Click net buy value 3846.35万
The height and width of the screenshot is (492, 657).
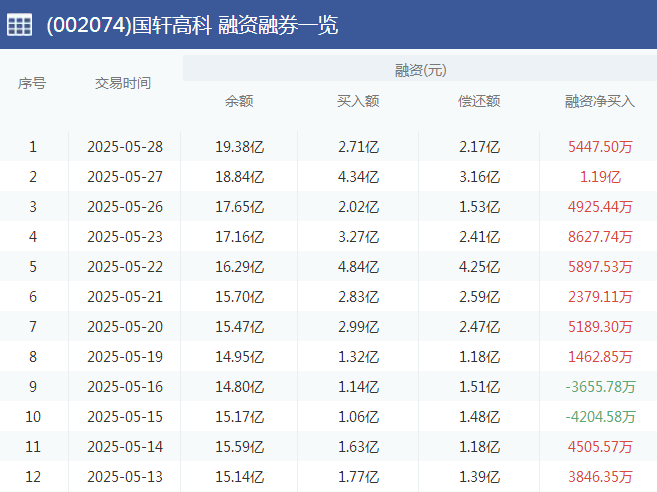pos(600,477)
